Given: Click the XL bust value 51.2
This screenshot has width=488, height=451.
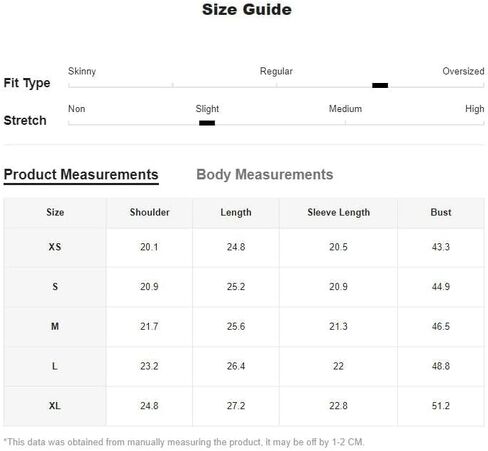Looking at the screenshot, I should pyautogui.click(x=441, y=406).
